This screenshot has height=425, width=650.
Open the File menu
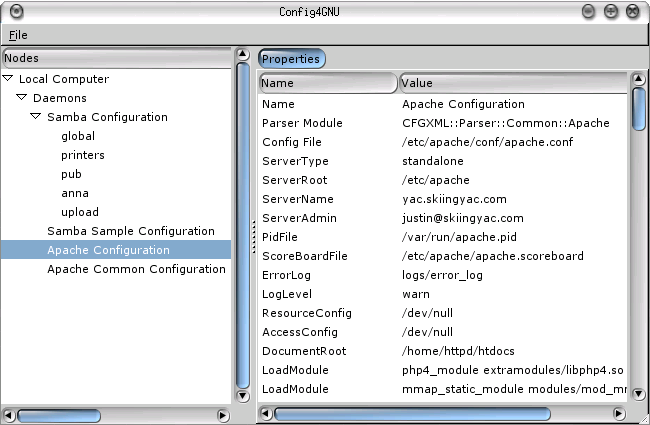click(x=18, y=35)
